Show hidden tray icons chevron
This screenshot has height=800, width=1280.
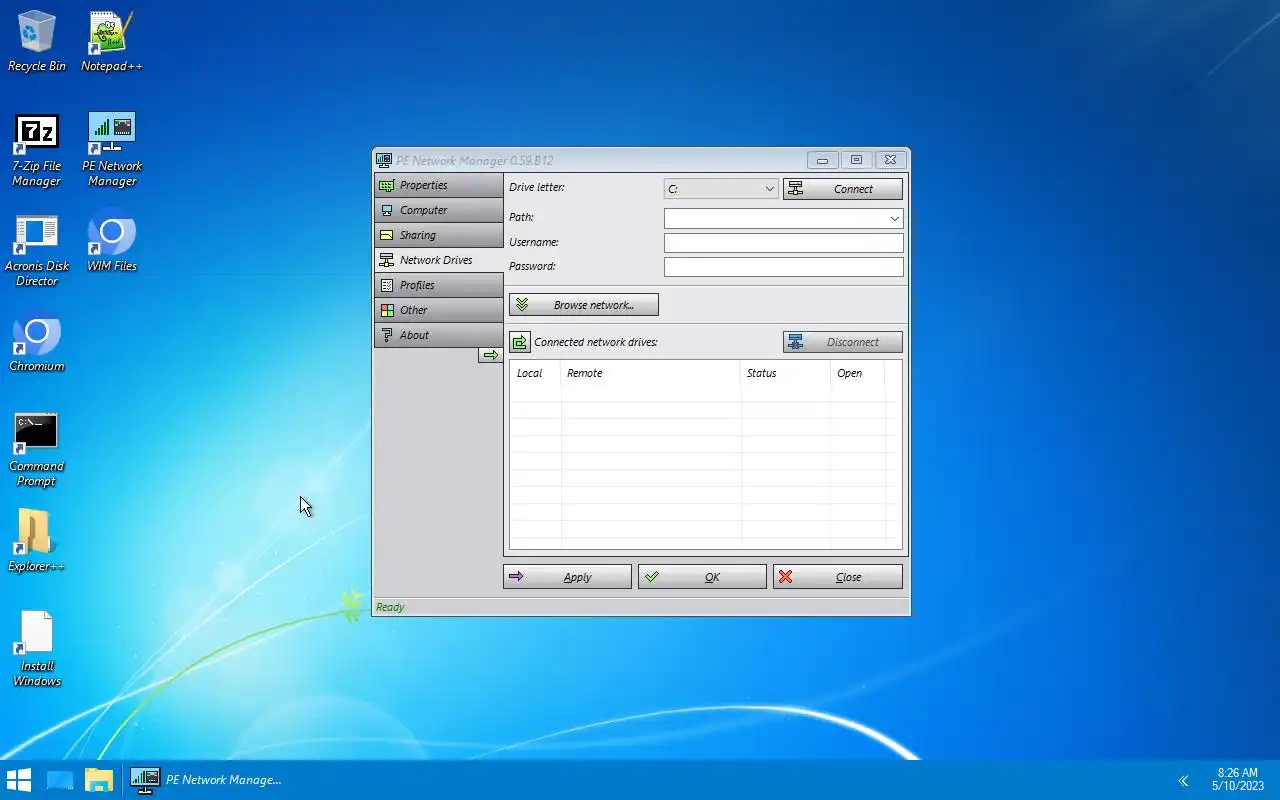pos(1183,781)
